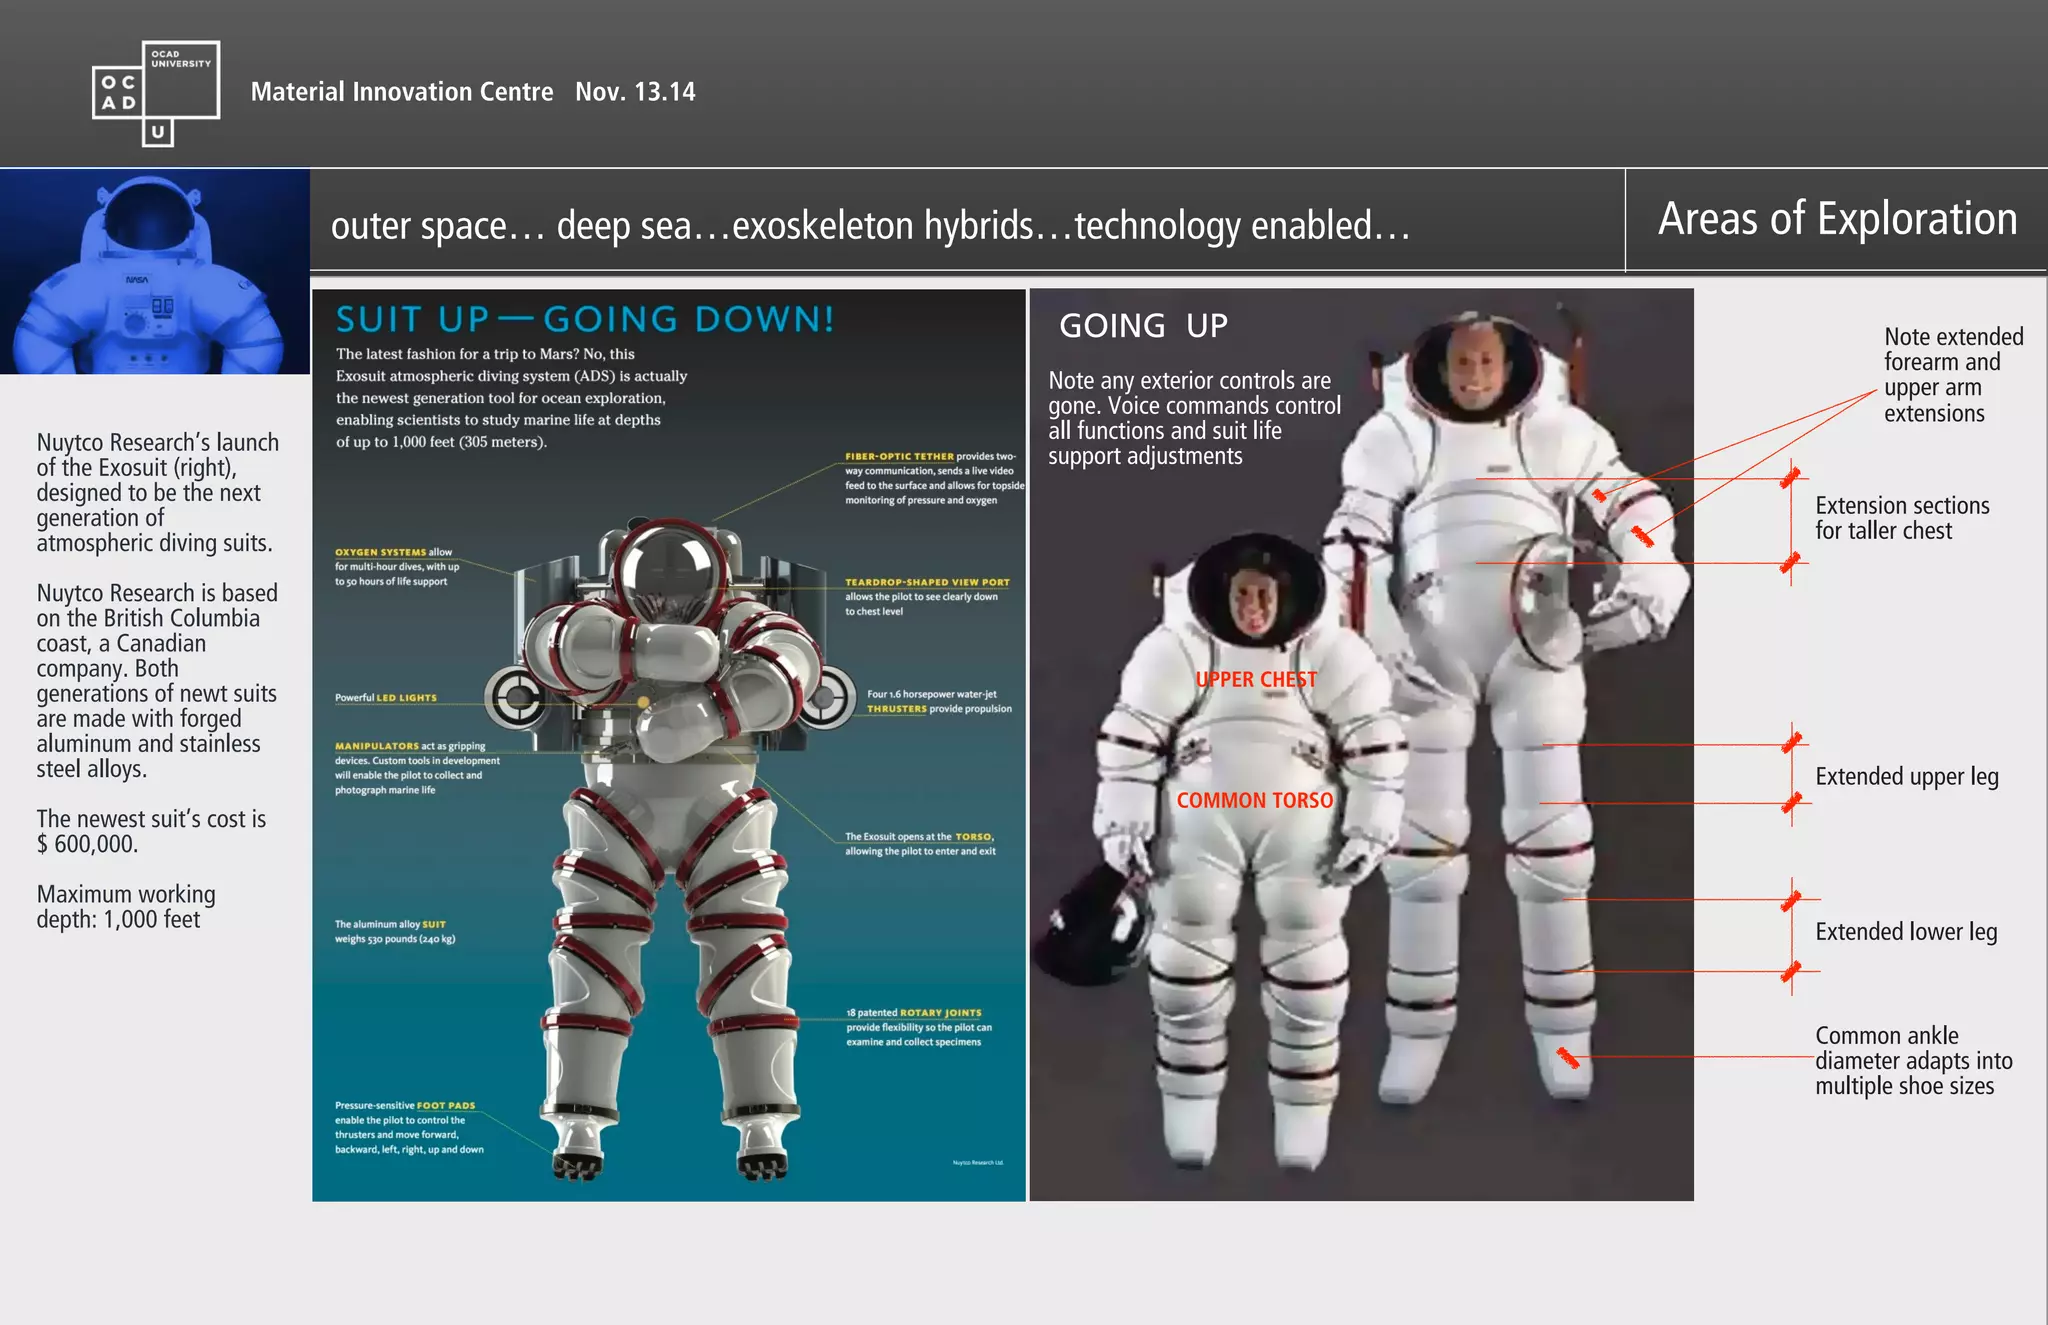Click the 'Areas of Exploration' title
The width and height of the screenshot is (2048, 1325).
1838,219
